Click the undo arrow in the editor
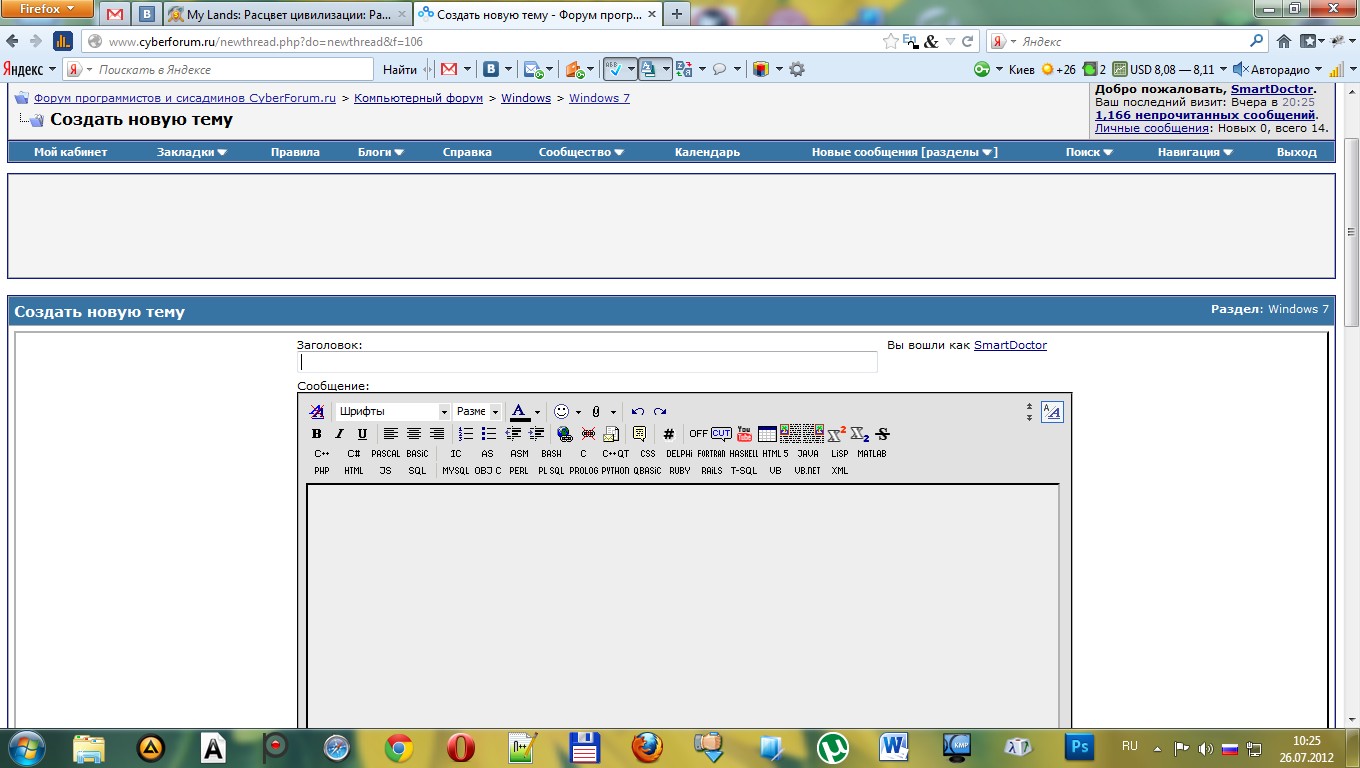 (x=638, y=412)
